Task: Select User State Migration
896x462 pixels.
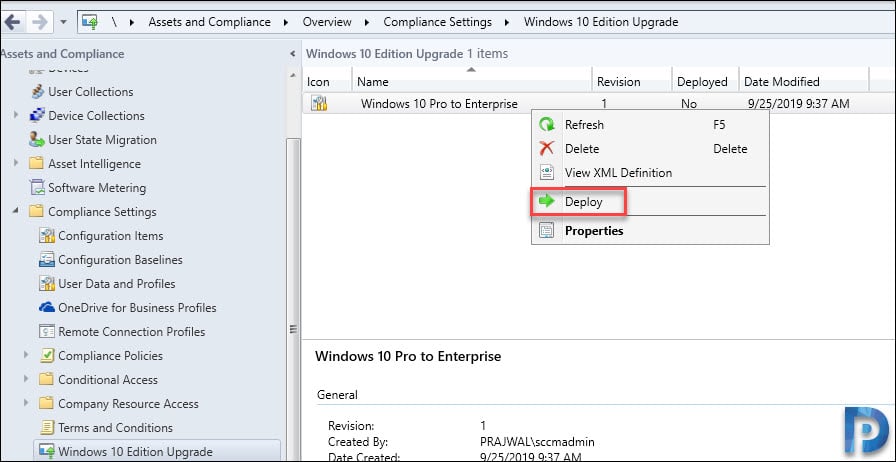Action: tap(102, 140)
